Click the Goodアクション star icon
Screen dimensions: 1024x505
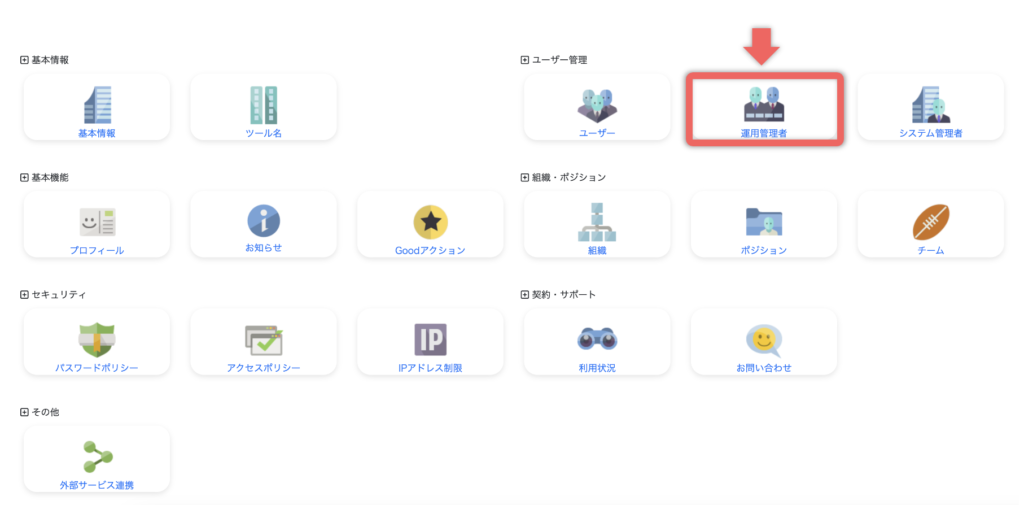[430, 221]
